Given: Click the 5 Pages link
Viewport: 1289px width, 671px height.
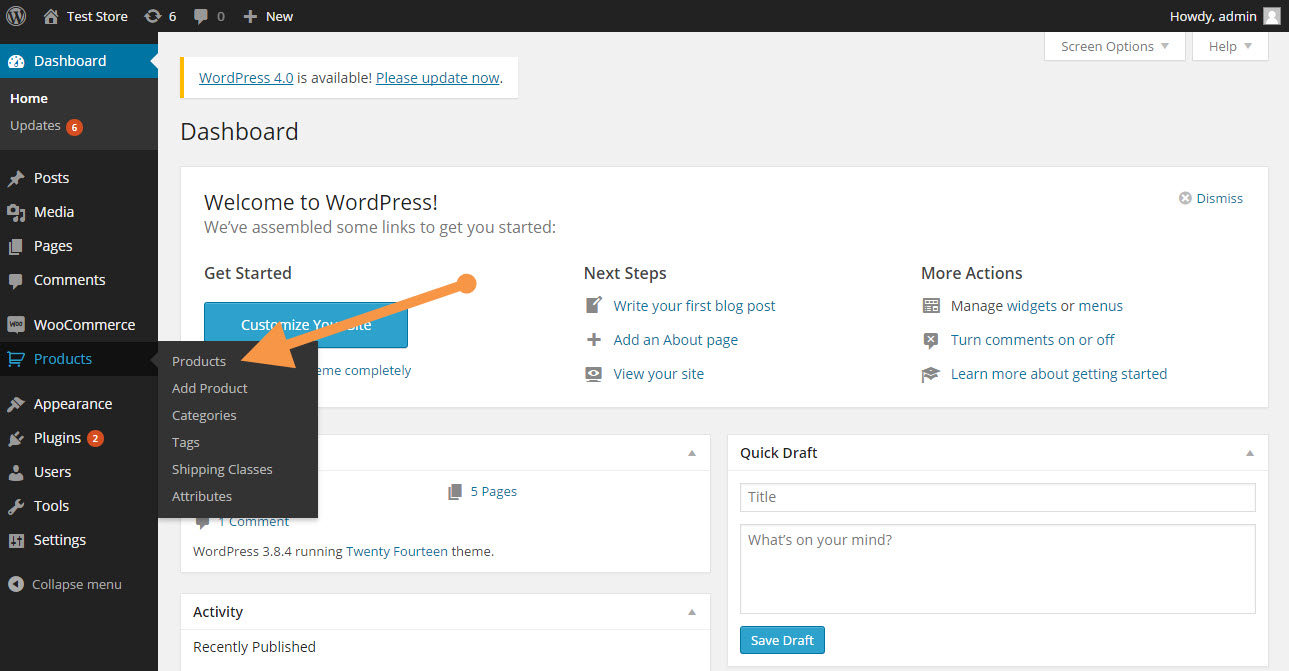Looking at the screenshot, I should tap(493, 491).
